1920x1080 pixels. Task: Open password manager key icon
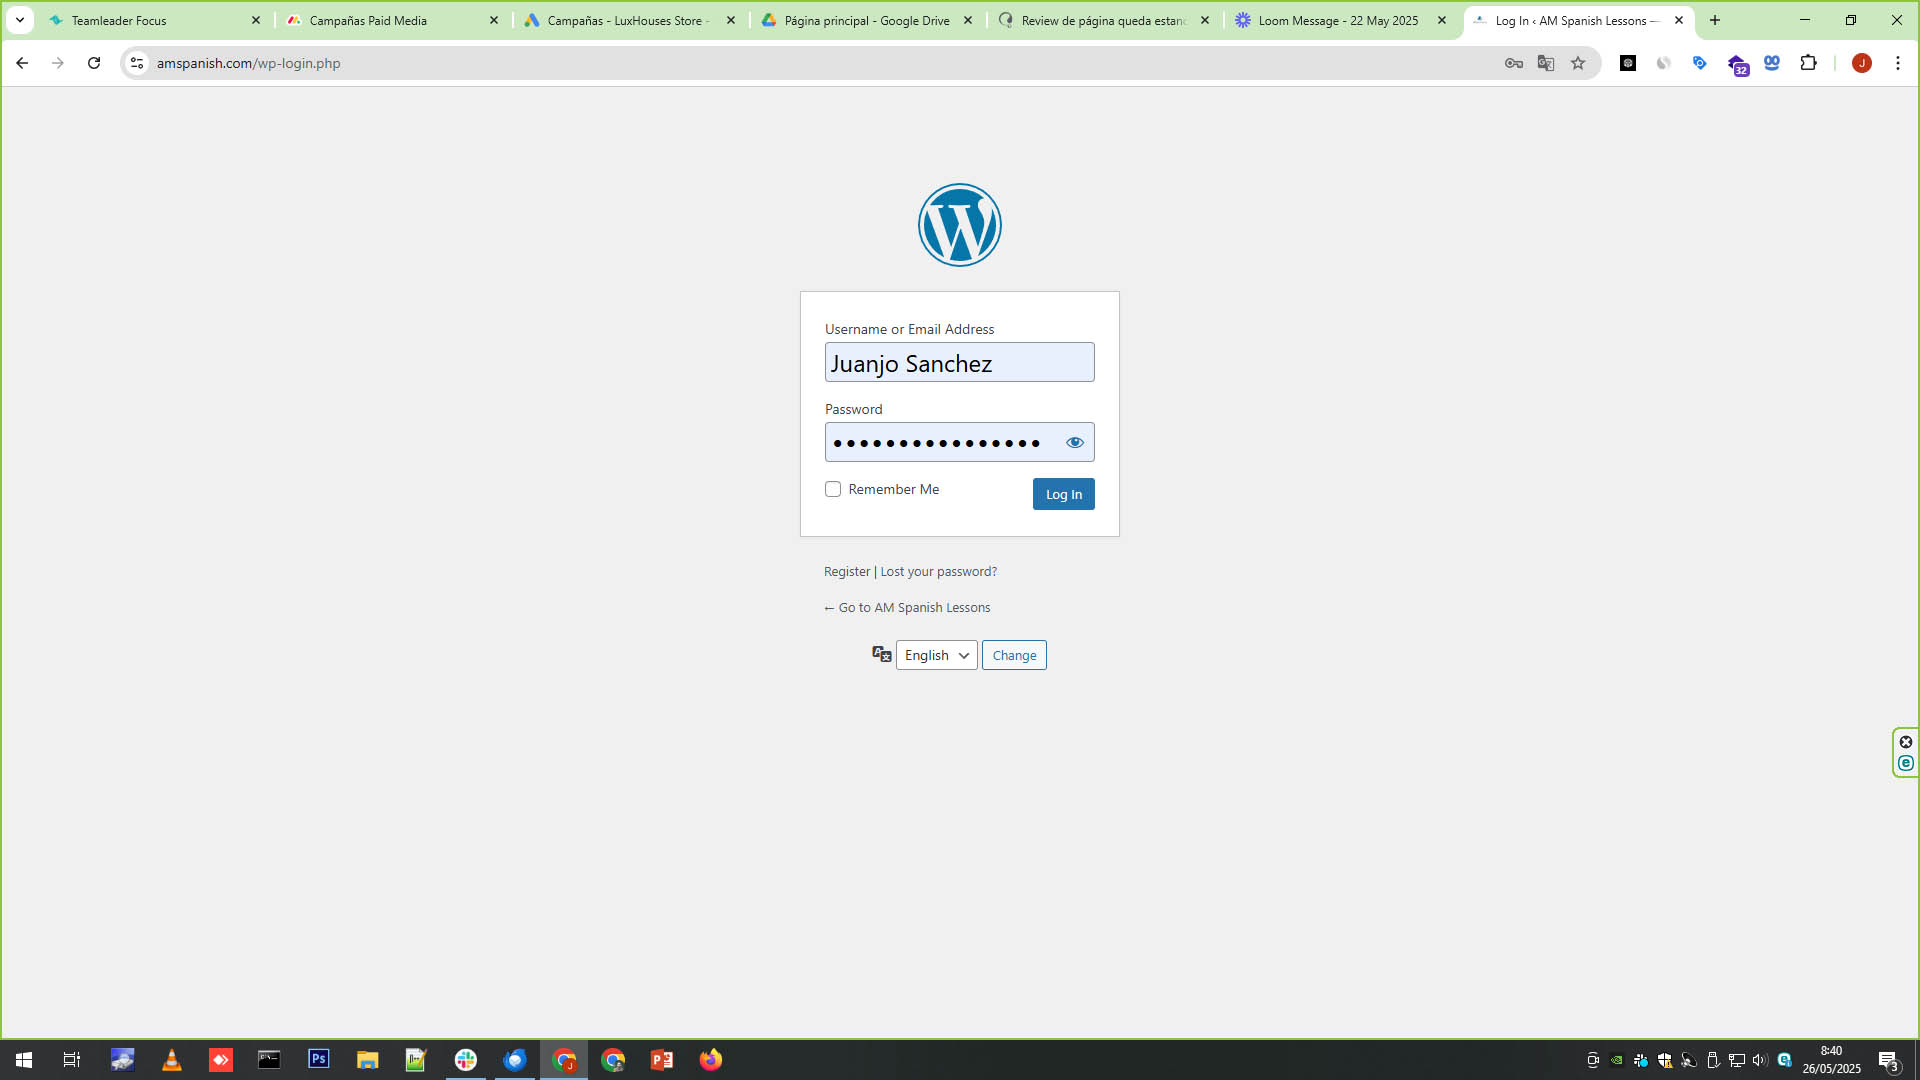(x=1514, y=63)
